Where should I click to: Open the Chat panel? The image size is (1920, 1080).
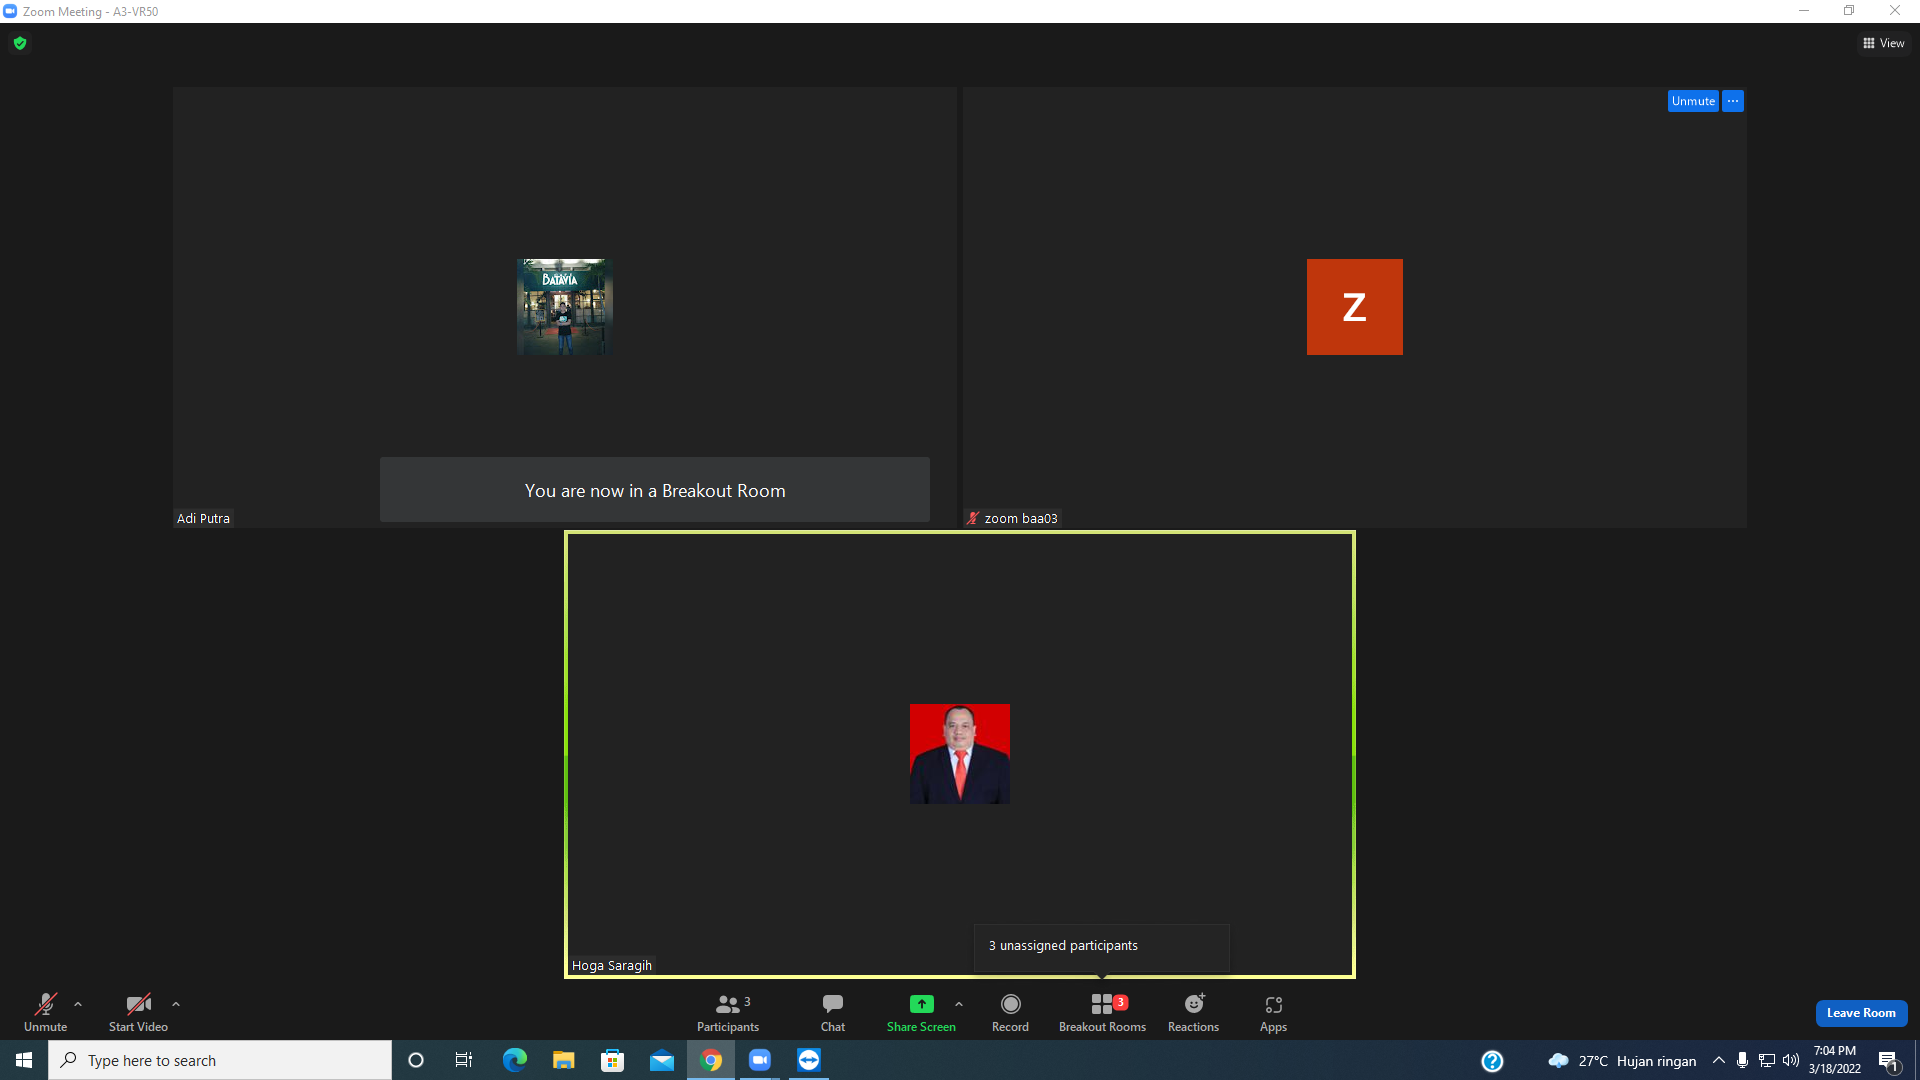click(833, 1012)
